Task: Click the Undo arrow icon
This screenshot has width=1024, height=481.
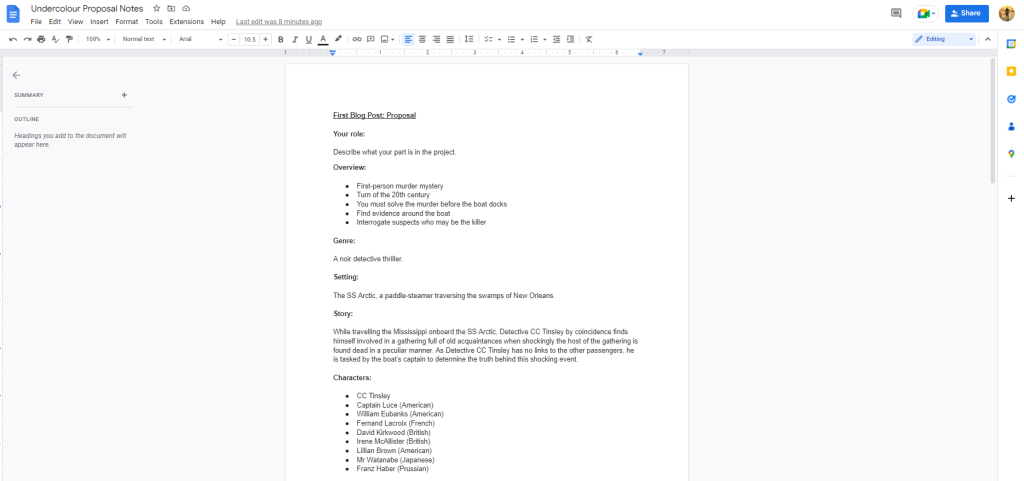Action: coord(13,39)
